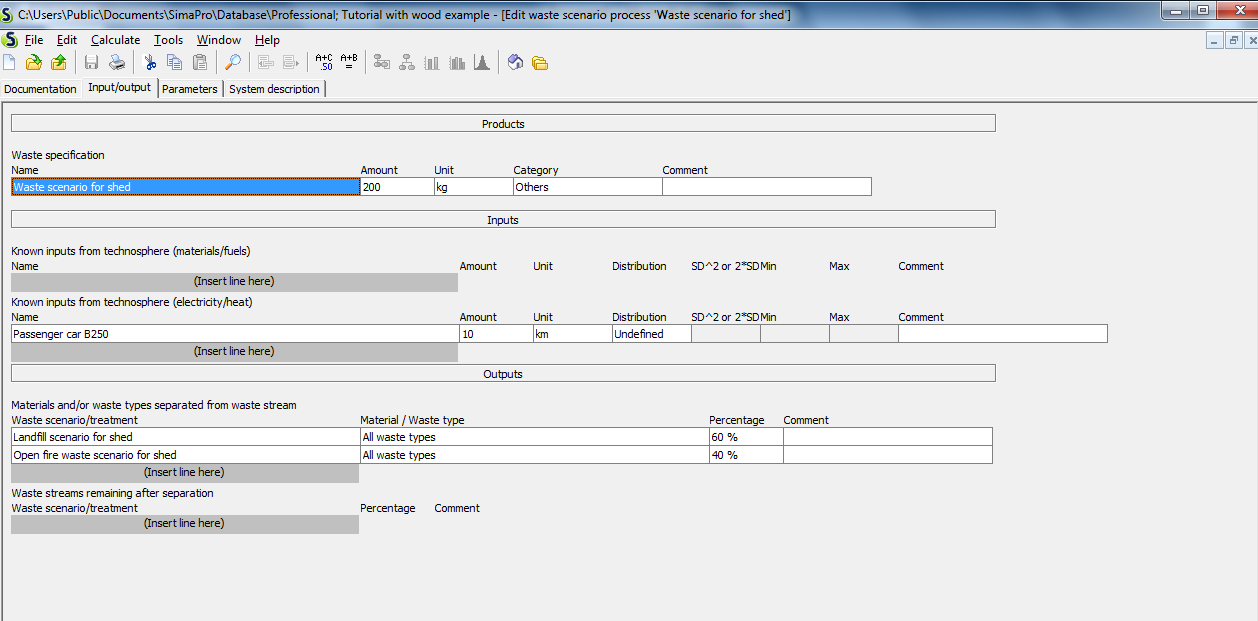Click the greyed indent-left toolbar icon
The image size is (1258, 621).
pyautogui.click(x=266, y=63)
